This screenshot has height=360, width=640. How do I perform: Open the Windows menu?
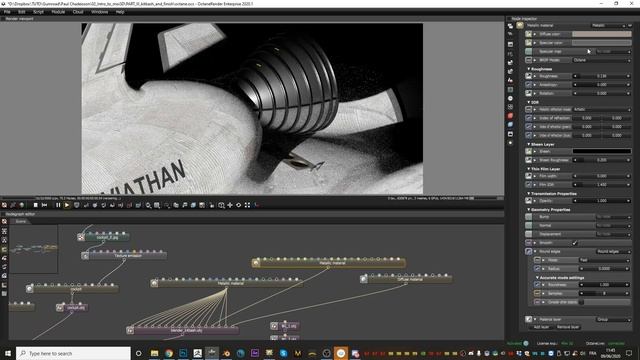point(100,12)
